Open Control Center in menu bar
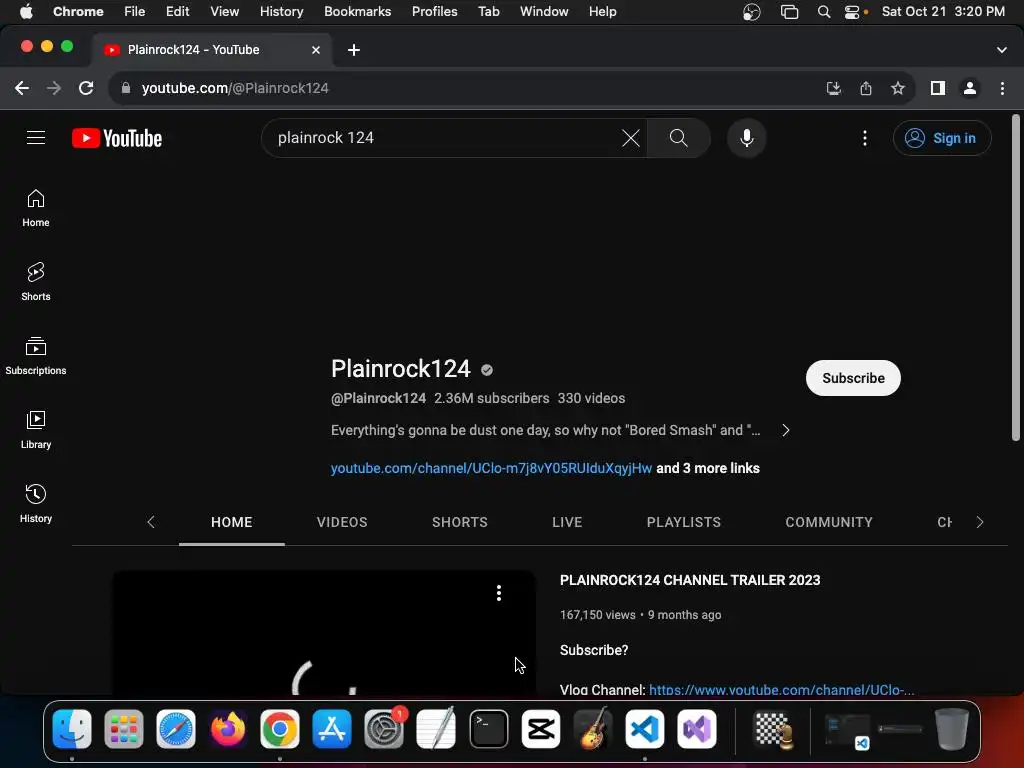This screenshot has height=768, width=1024. click(x=852, y=12)
